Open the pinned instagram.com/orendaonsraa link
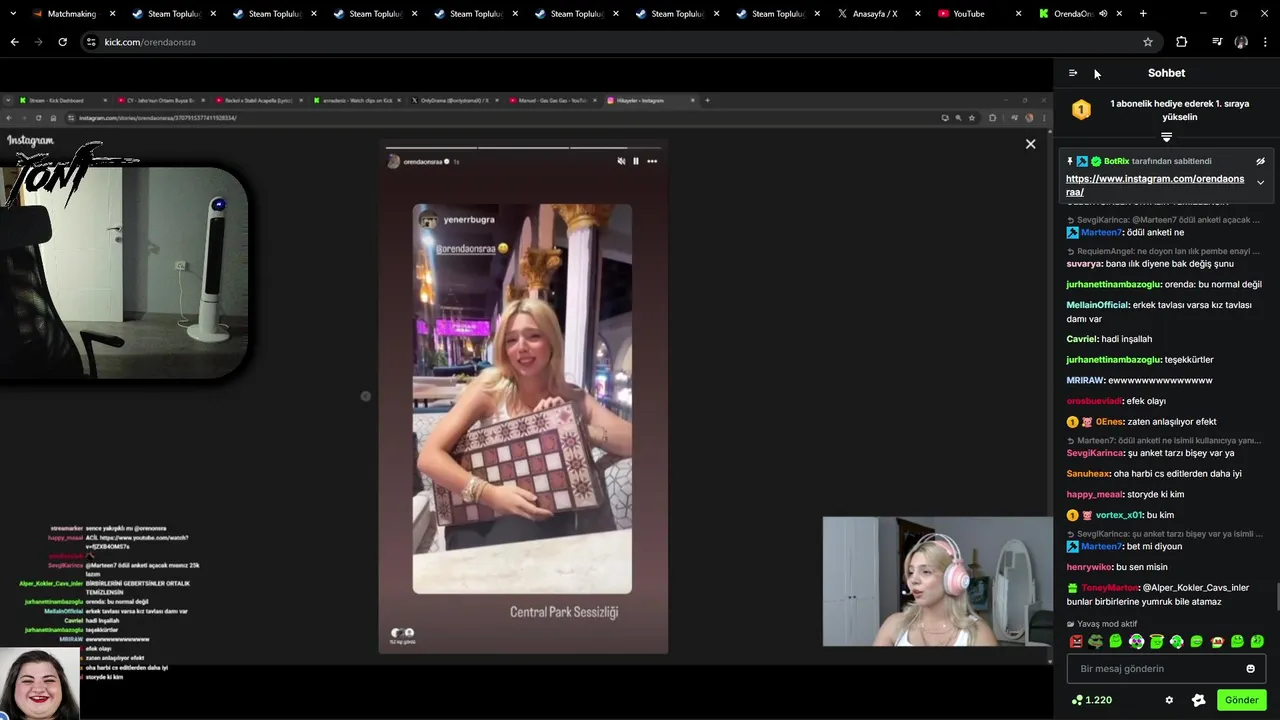Screen dimensions: 1280x720 [1155, 185]
